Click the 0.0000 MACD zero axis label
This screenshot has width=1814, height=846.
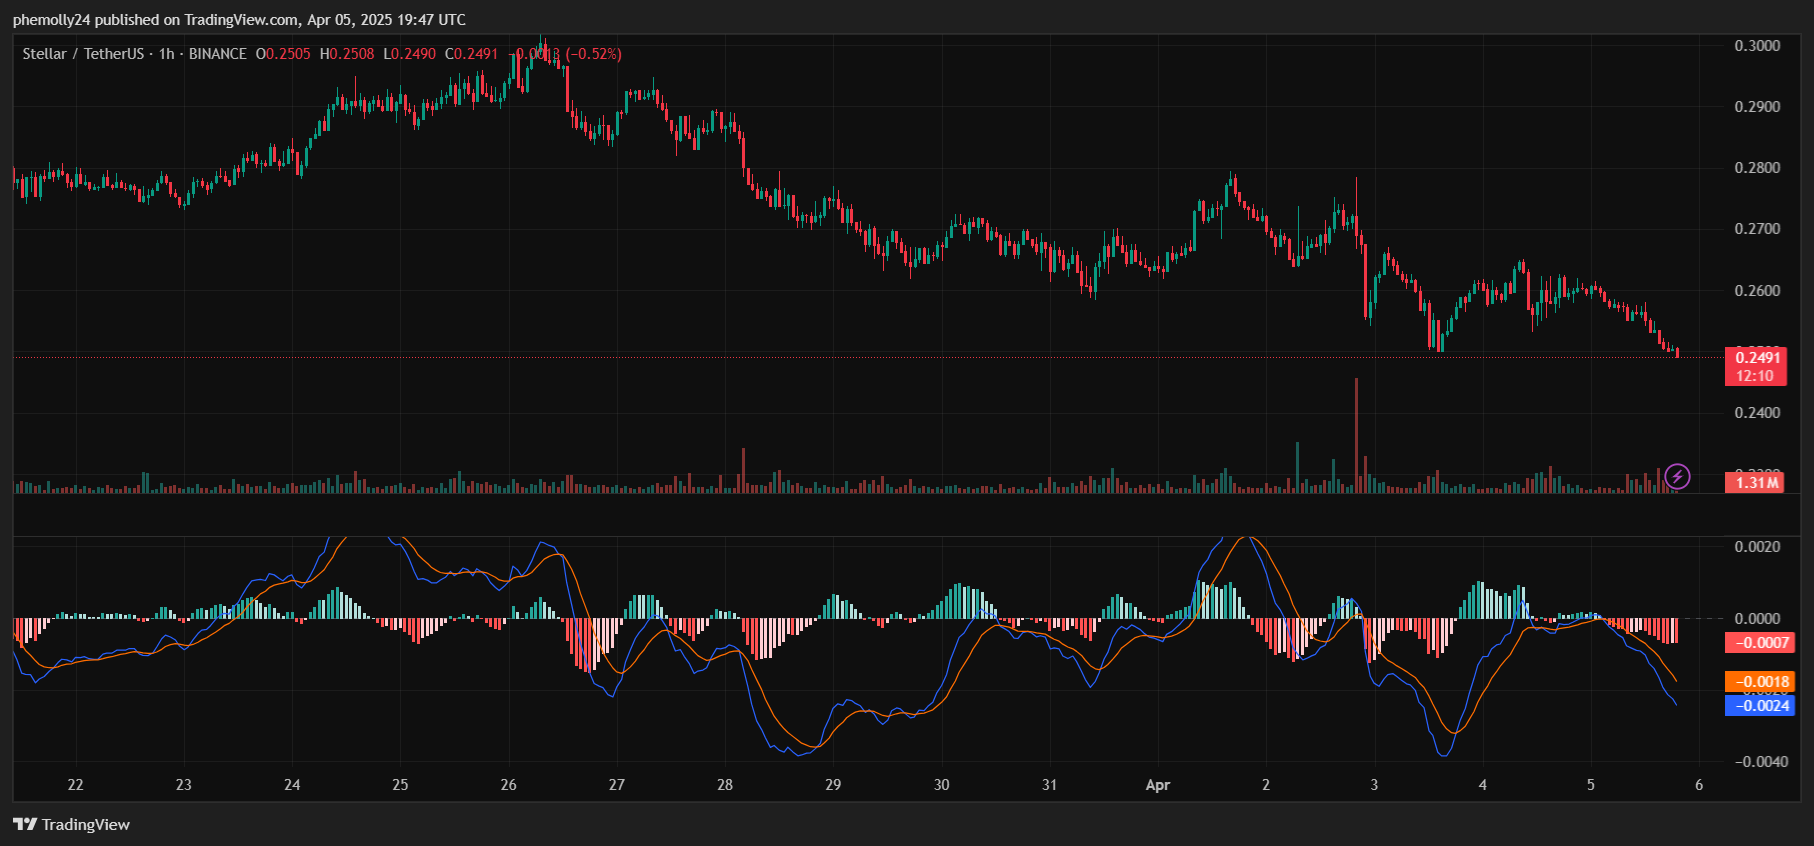coord(1756,619)
